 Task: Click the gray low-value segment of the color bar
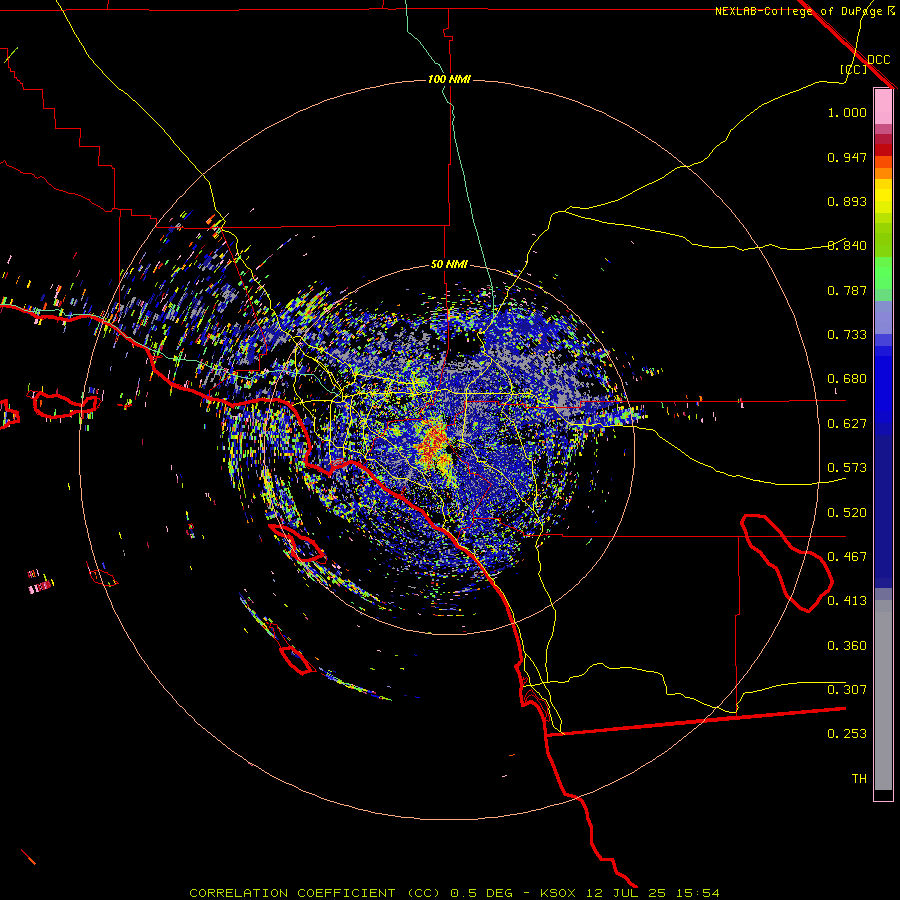click(x=883, y=695)
